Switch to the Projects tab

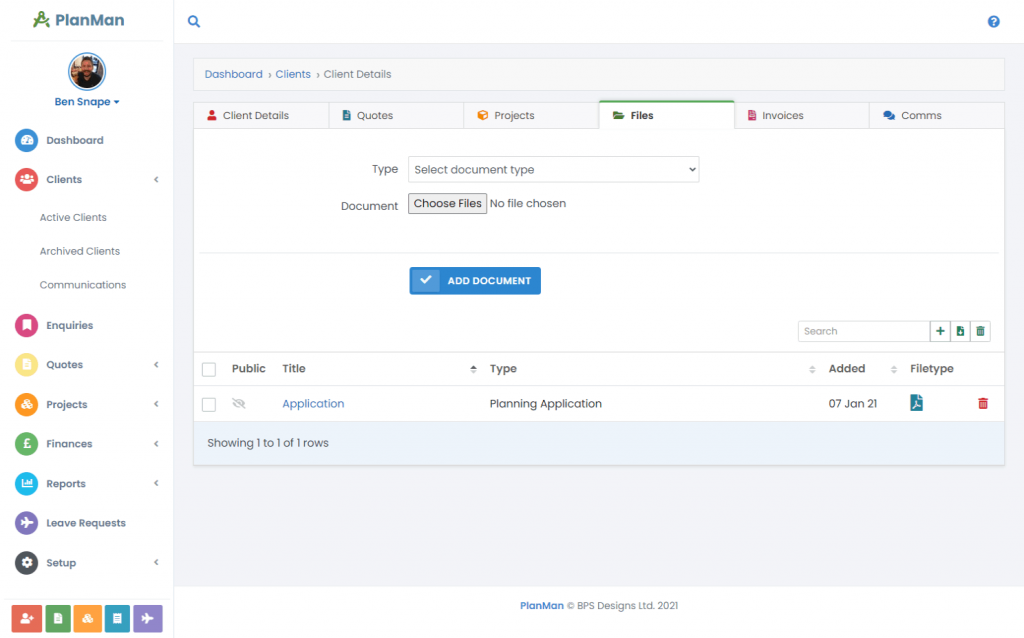click(532, 116)
